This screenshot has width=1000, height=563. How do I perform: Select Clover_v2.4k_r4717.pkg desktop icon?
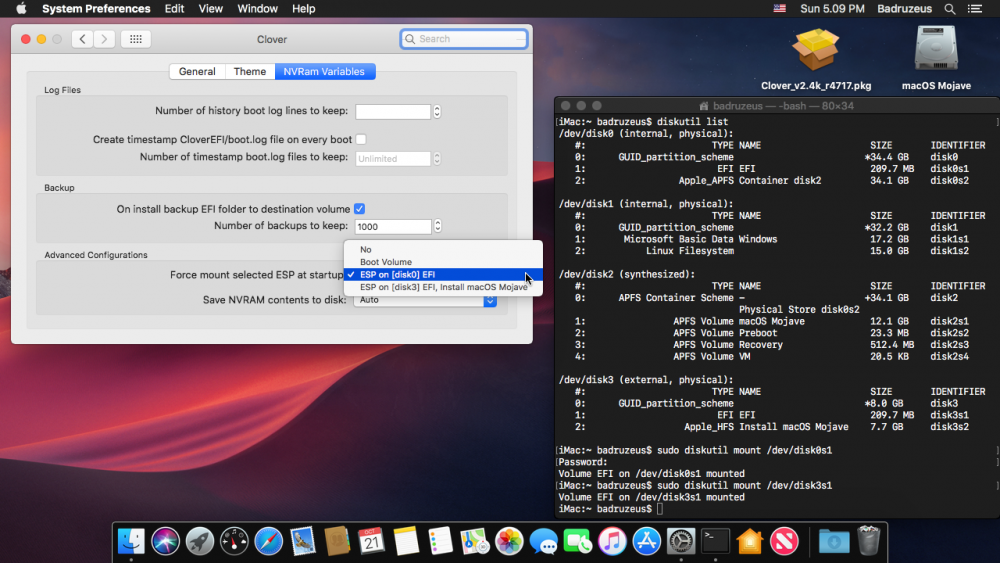816,57
